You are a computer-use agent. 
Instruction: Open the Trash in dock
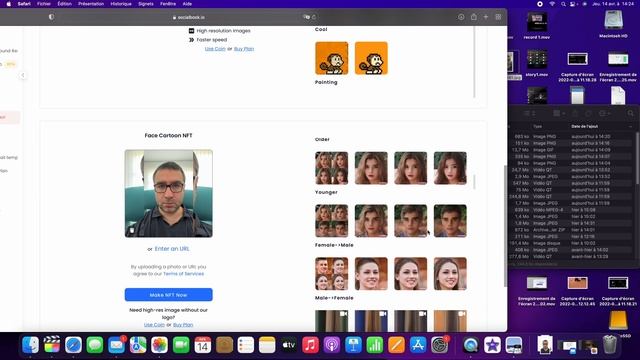point(609,344)
